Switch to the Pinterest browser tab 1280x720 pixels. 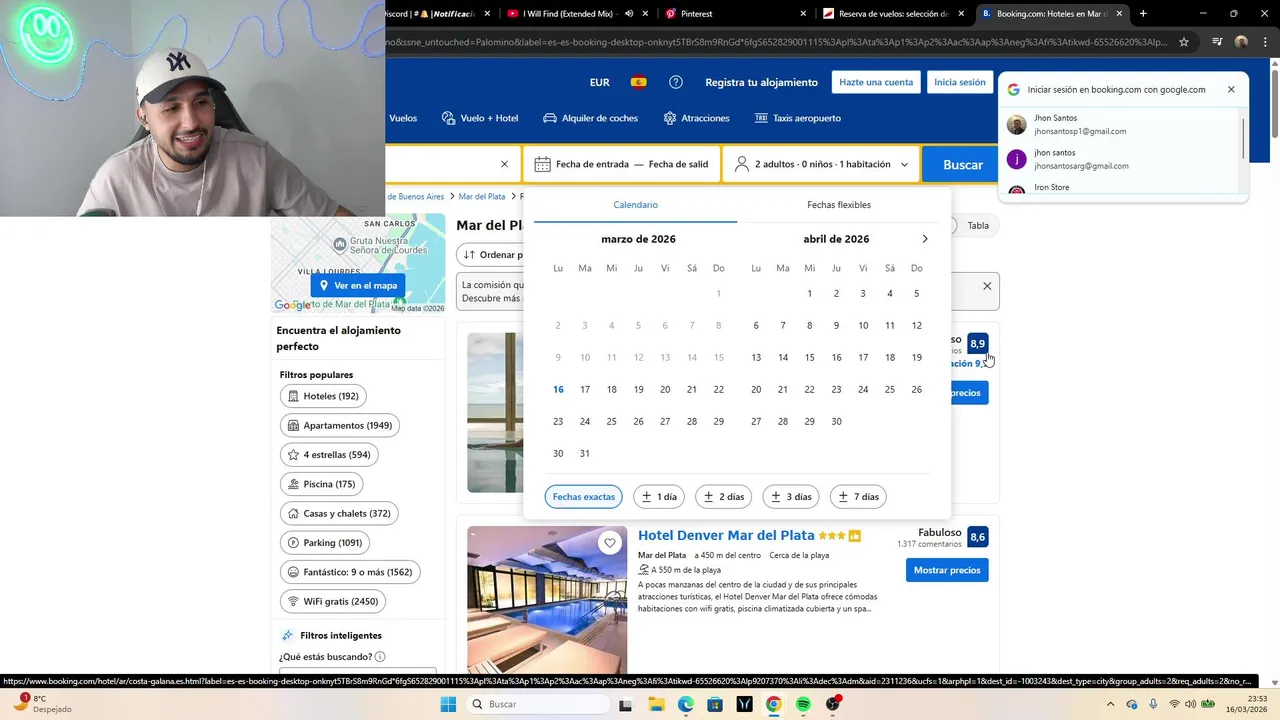[735, 14]
